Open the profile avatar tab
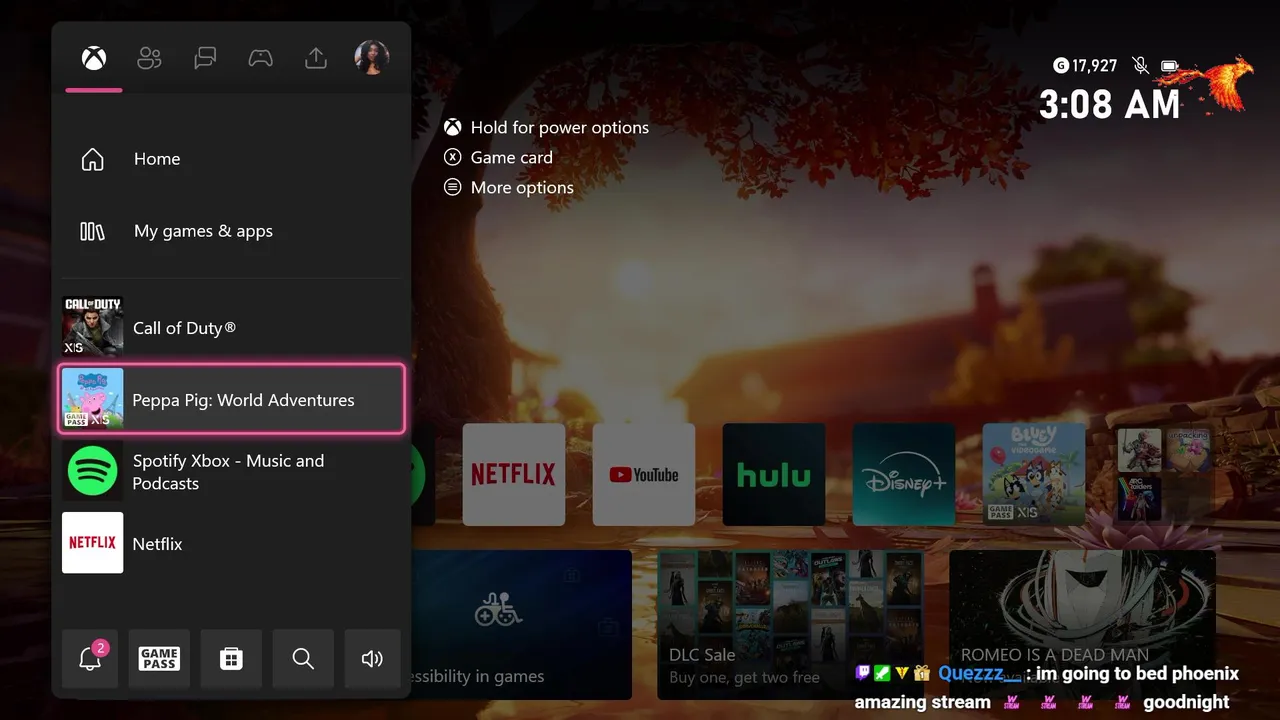1280x720 pixels. 372,58
